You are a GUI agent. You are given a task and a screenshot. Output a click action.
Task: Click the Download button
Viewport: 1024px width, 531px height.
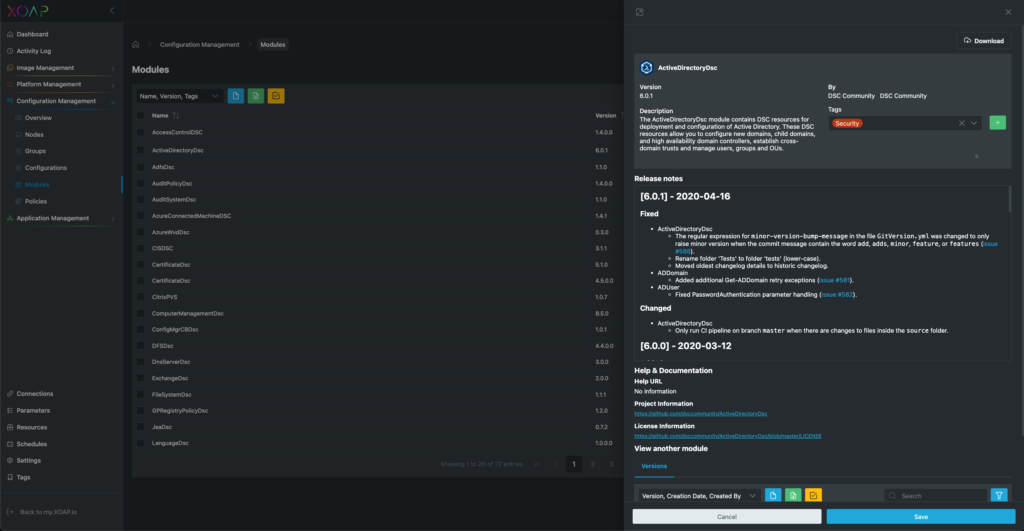(x=984, y=40)
